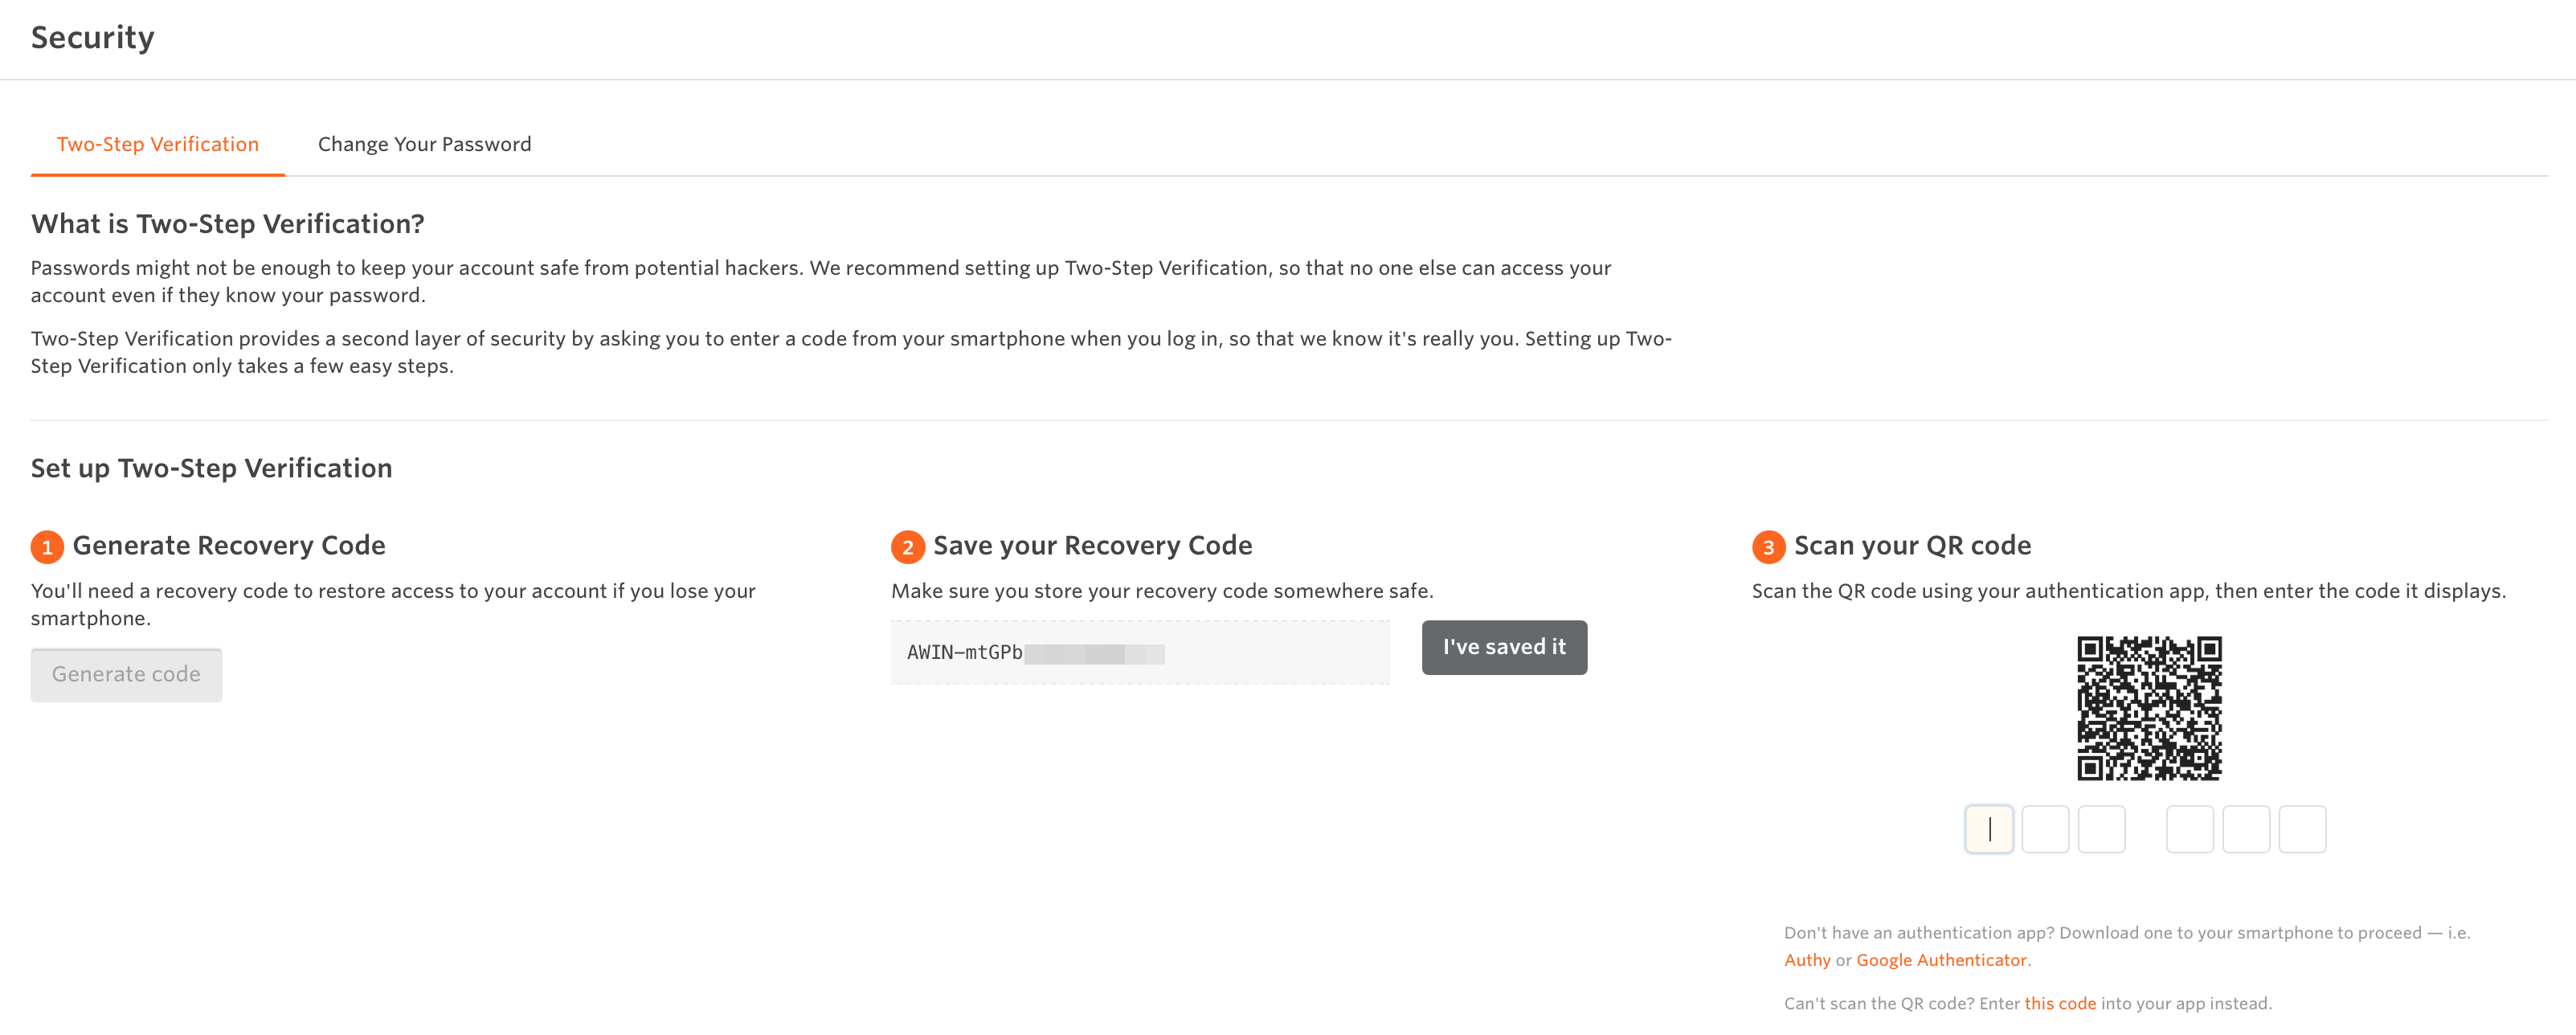Open the Google Authenticator link
The width and height of the screenshot is (2576, 1035).
1941,960
